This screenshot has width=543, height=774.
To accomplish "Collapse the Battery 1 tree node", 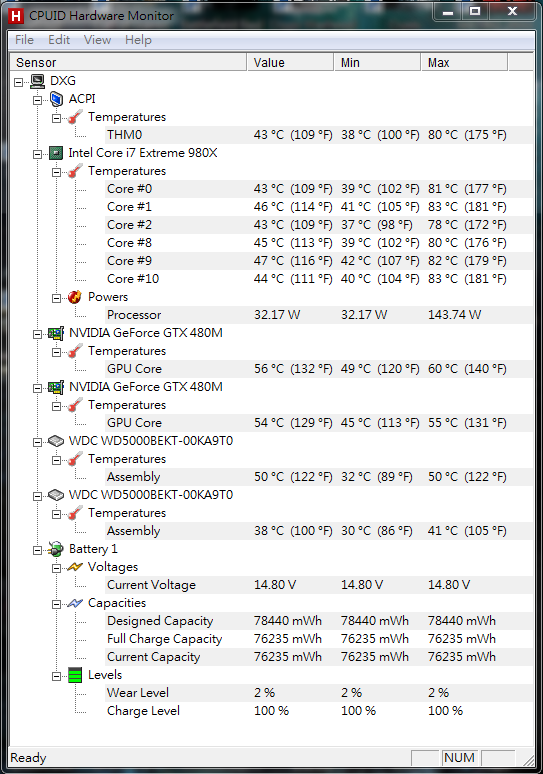I will (38, 550).
